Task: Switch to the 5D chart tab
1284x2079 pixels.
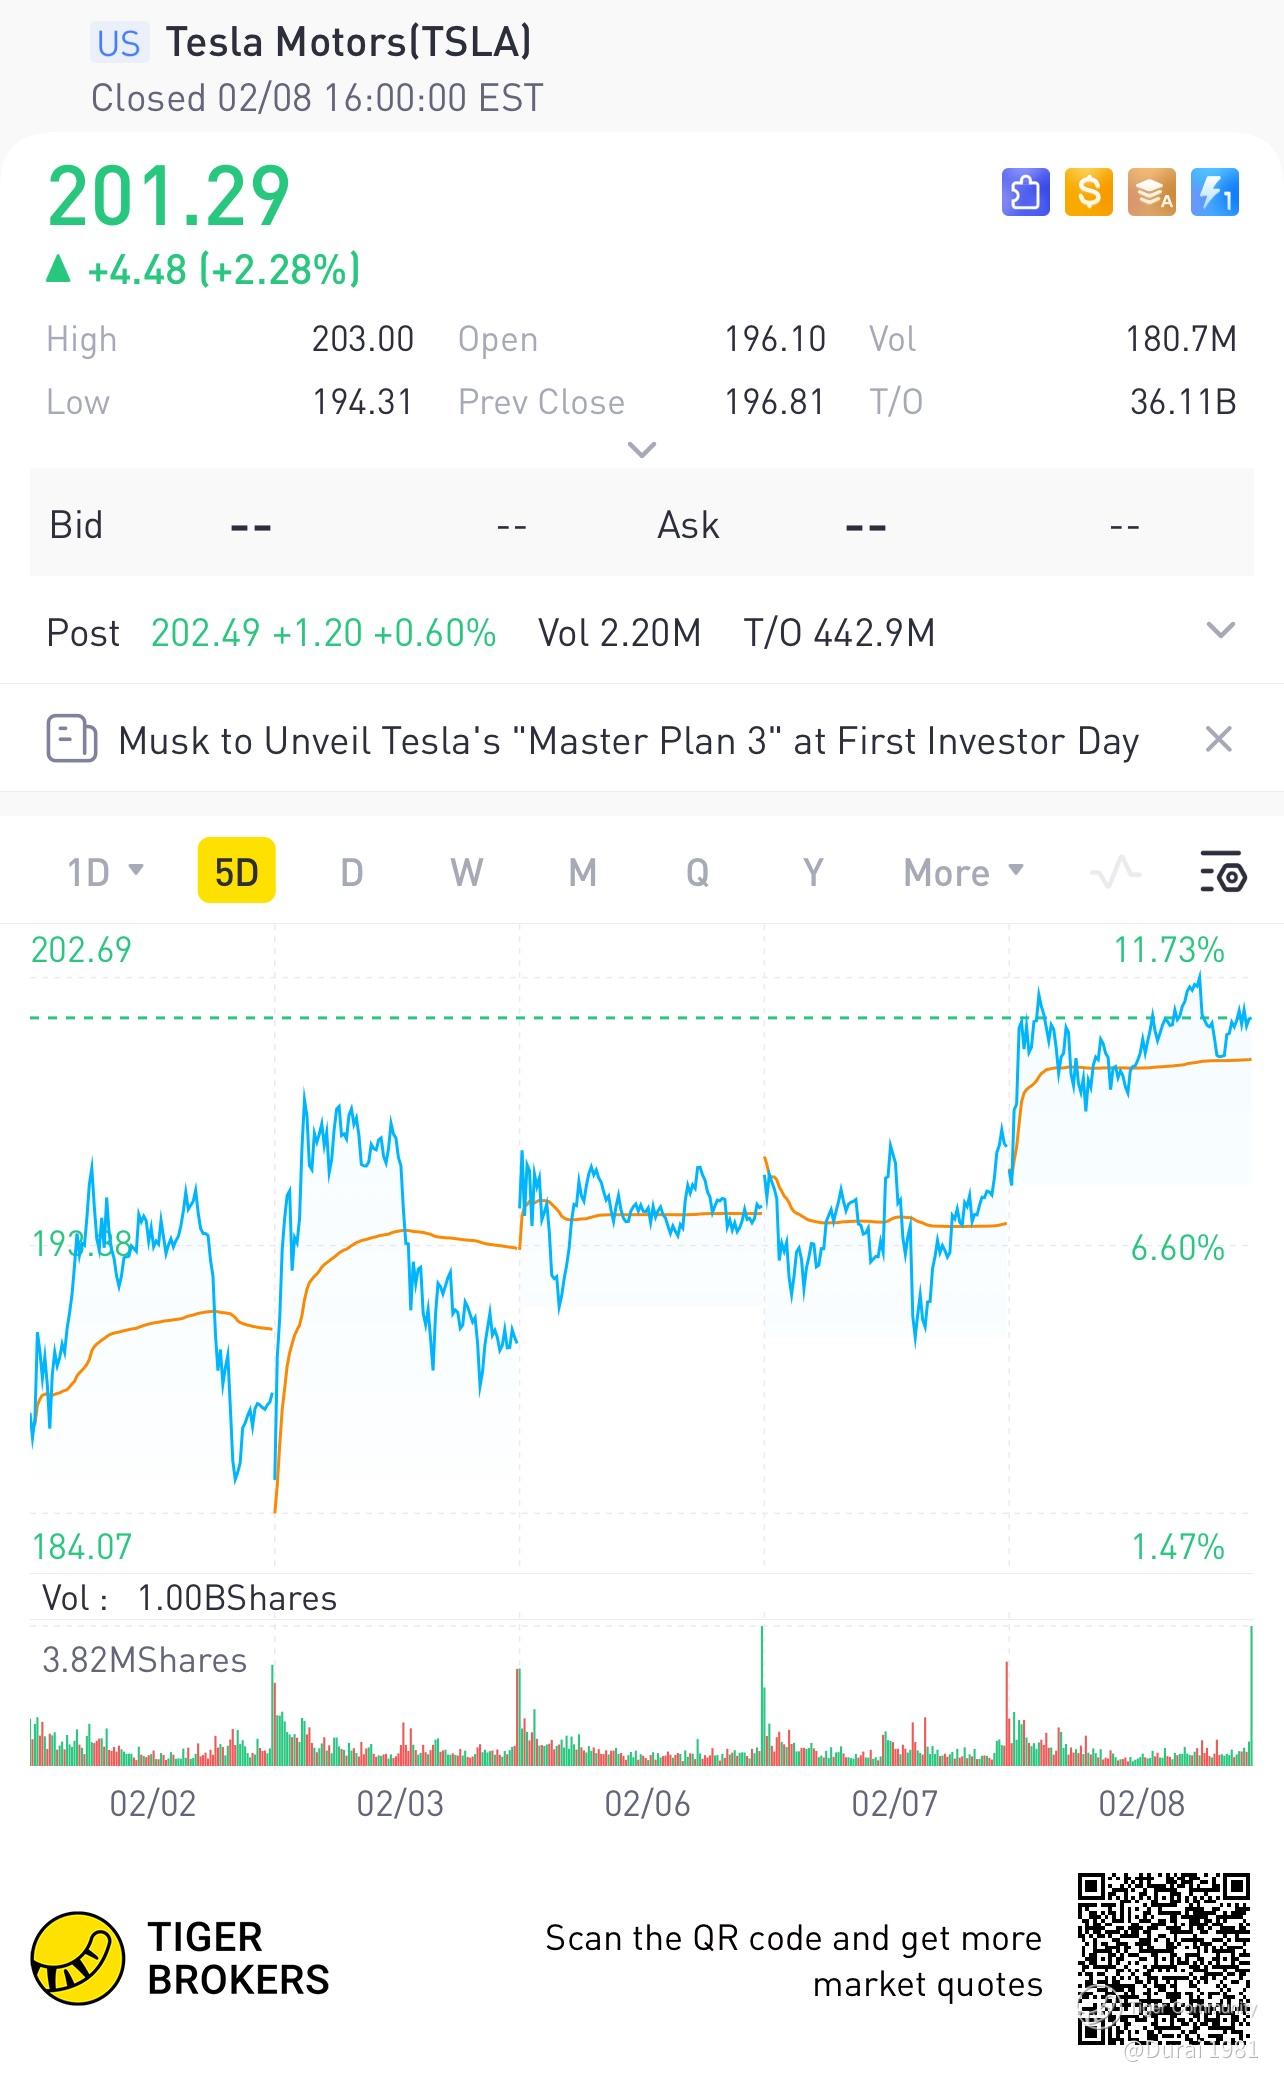Action: 237,872
